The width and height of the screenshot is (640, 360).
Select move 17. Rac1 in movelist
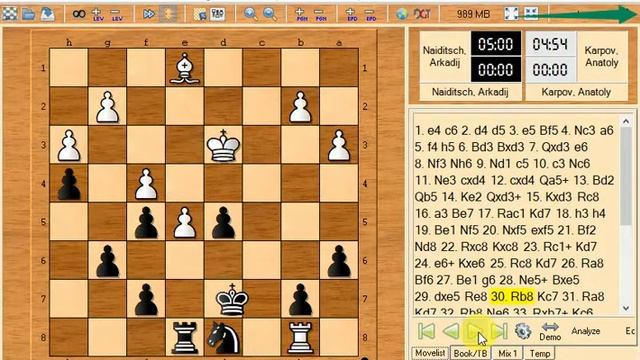(503, 213)
